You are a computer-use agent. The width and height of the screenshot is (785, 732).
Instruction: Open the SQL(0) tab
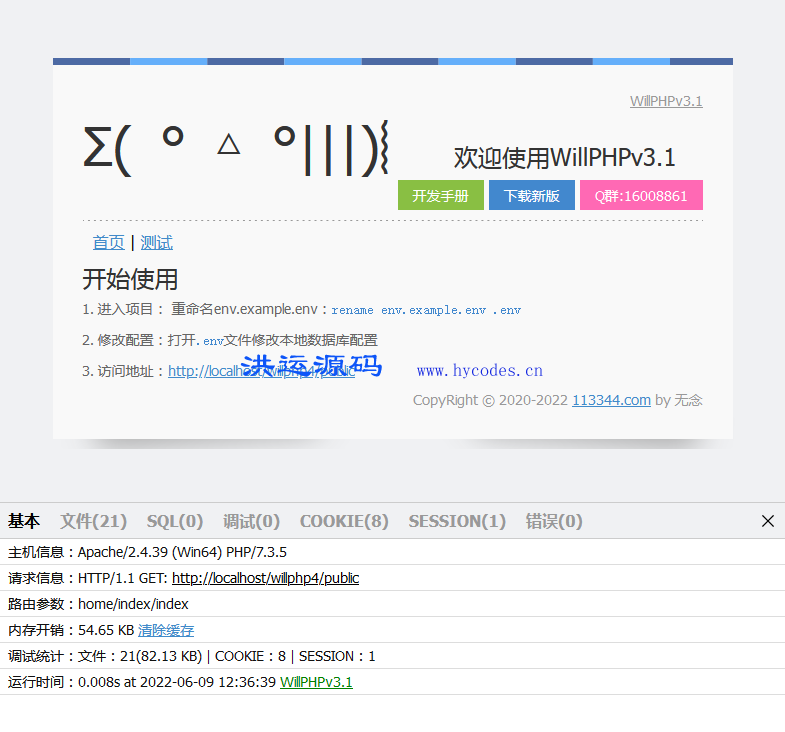175,521
